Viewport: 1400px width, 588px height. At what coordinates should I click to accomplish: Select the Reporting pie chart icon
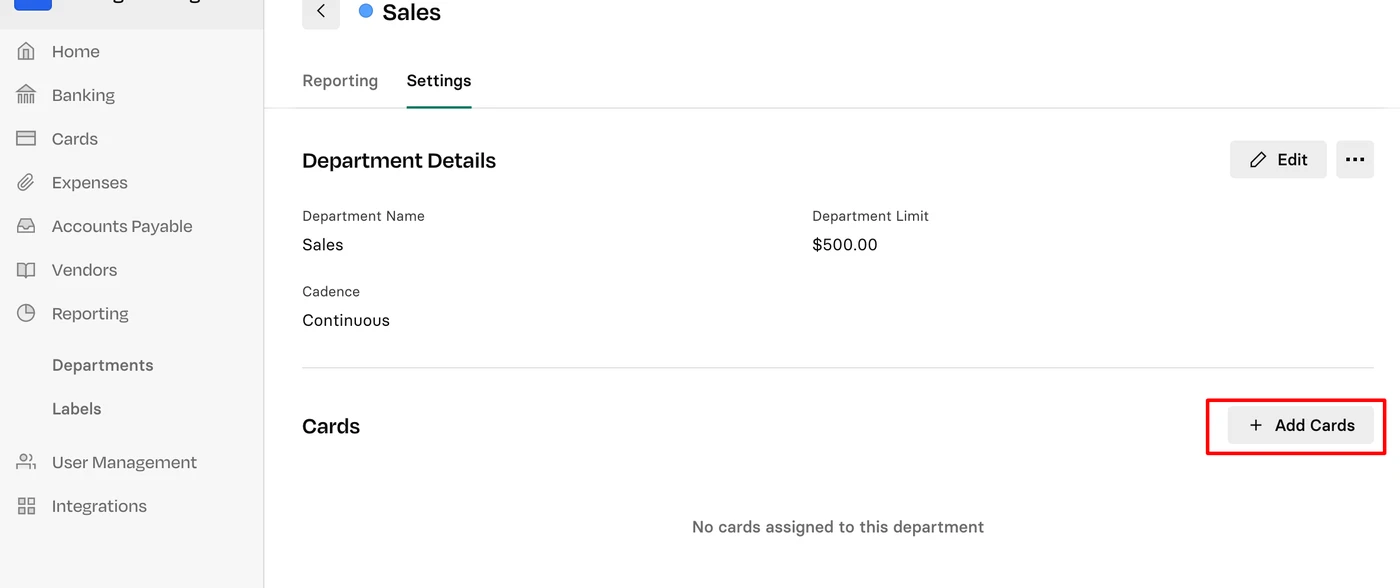(26, 313)
